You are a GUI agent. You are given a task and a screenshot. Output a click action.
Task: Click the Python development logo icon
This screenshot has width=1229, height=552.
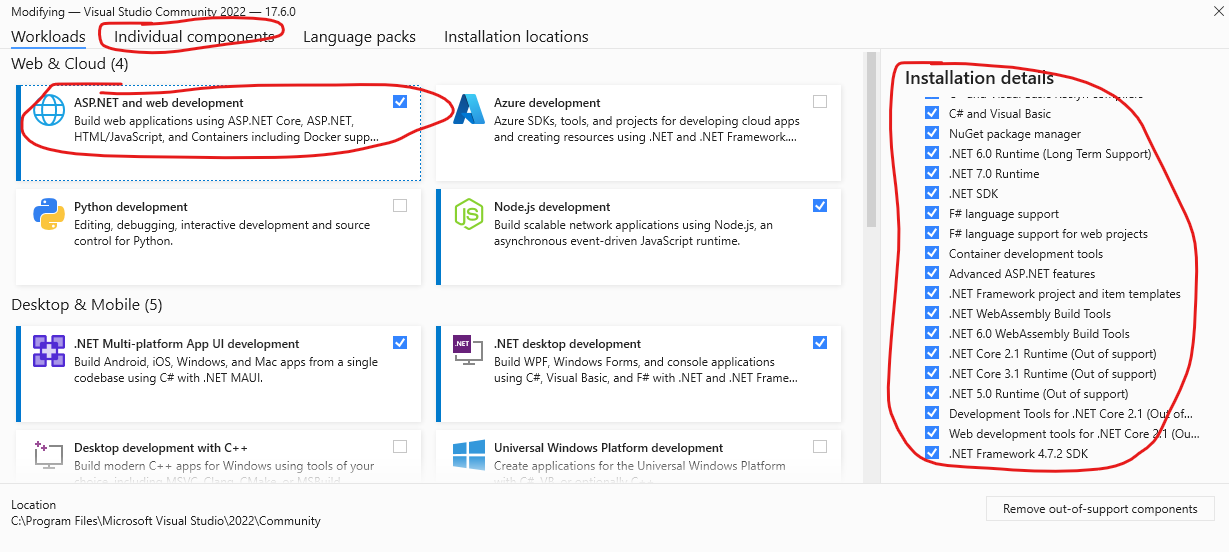[x=49, y=214]
